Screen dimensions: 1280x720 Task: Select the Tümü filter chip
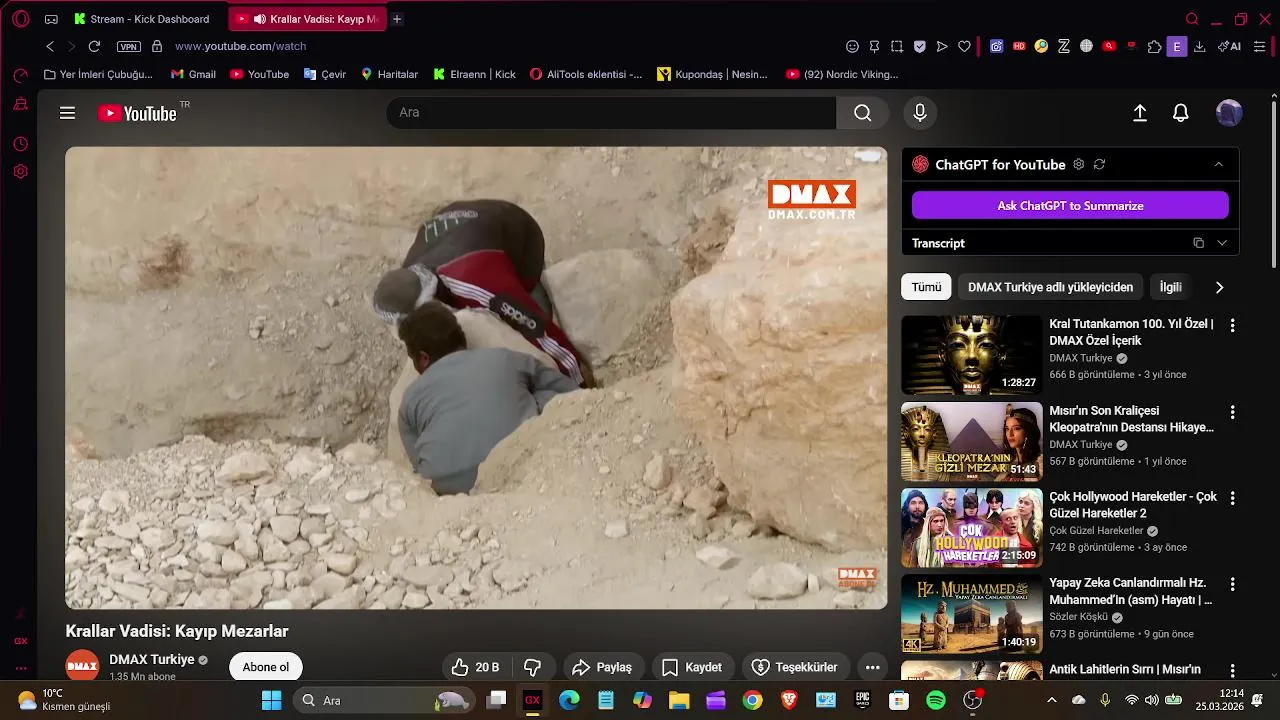[x=926, y=287]
